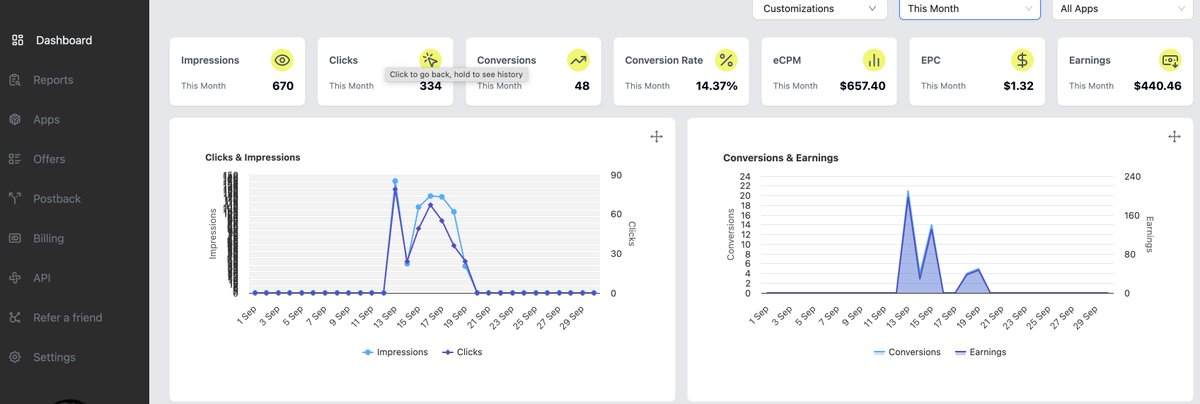Open the Dashboard menu item

click(x=64, y=40)
